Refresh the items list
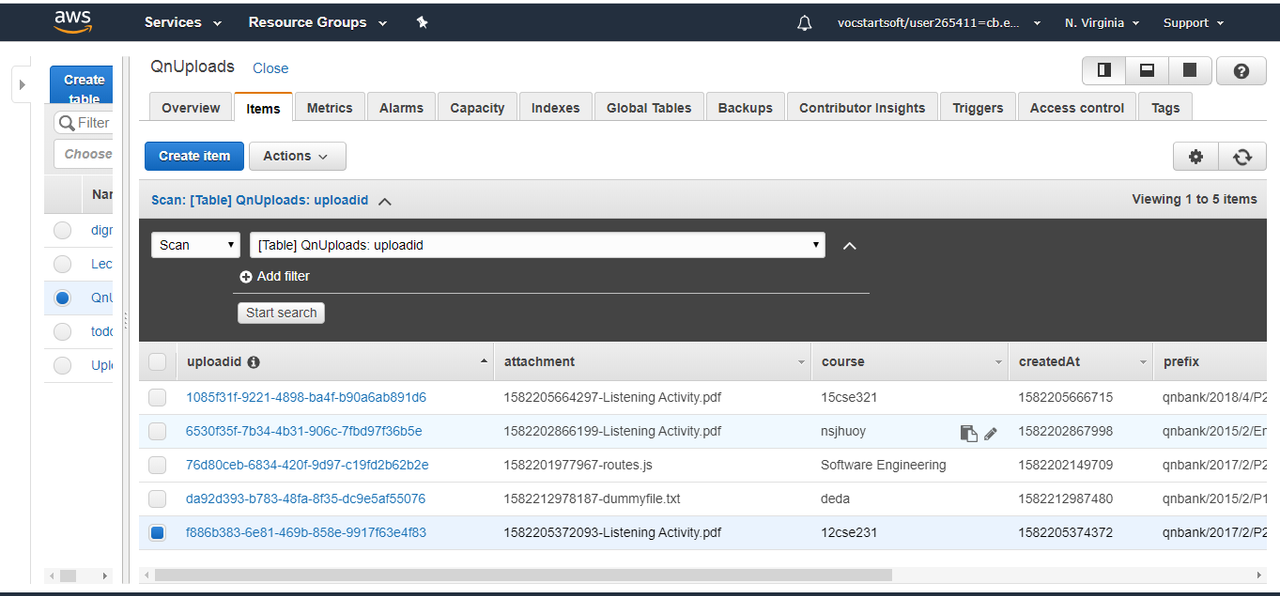Screen dimensions: 1280x596 point(1242,156)
